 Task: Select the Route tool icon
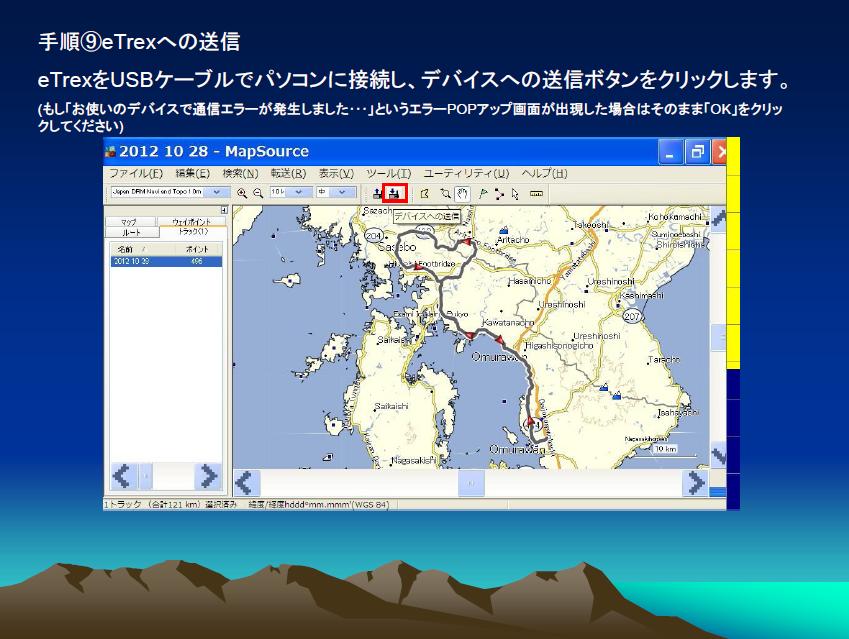[x=499, y=193]
